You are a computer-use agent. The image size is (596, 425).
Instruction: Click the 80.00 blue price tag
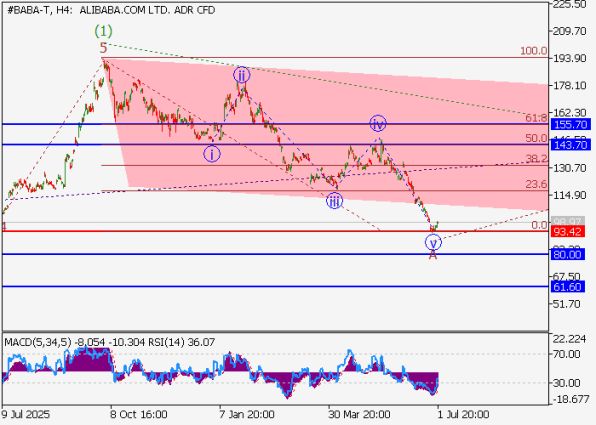pyautogui.click(x=567, y=254)
